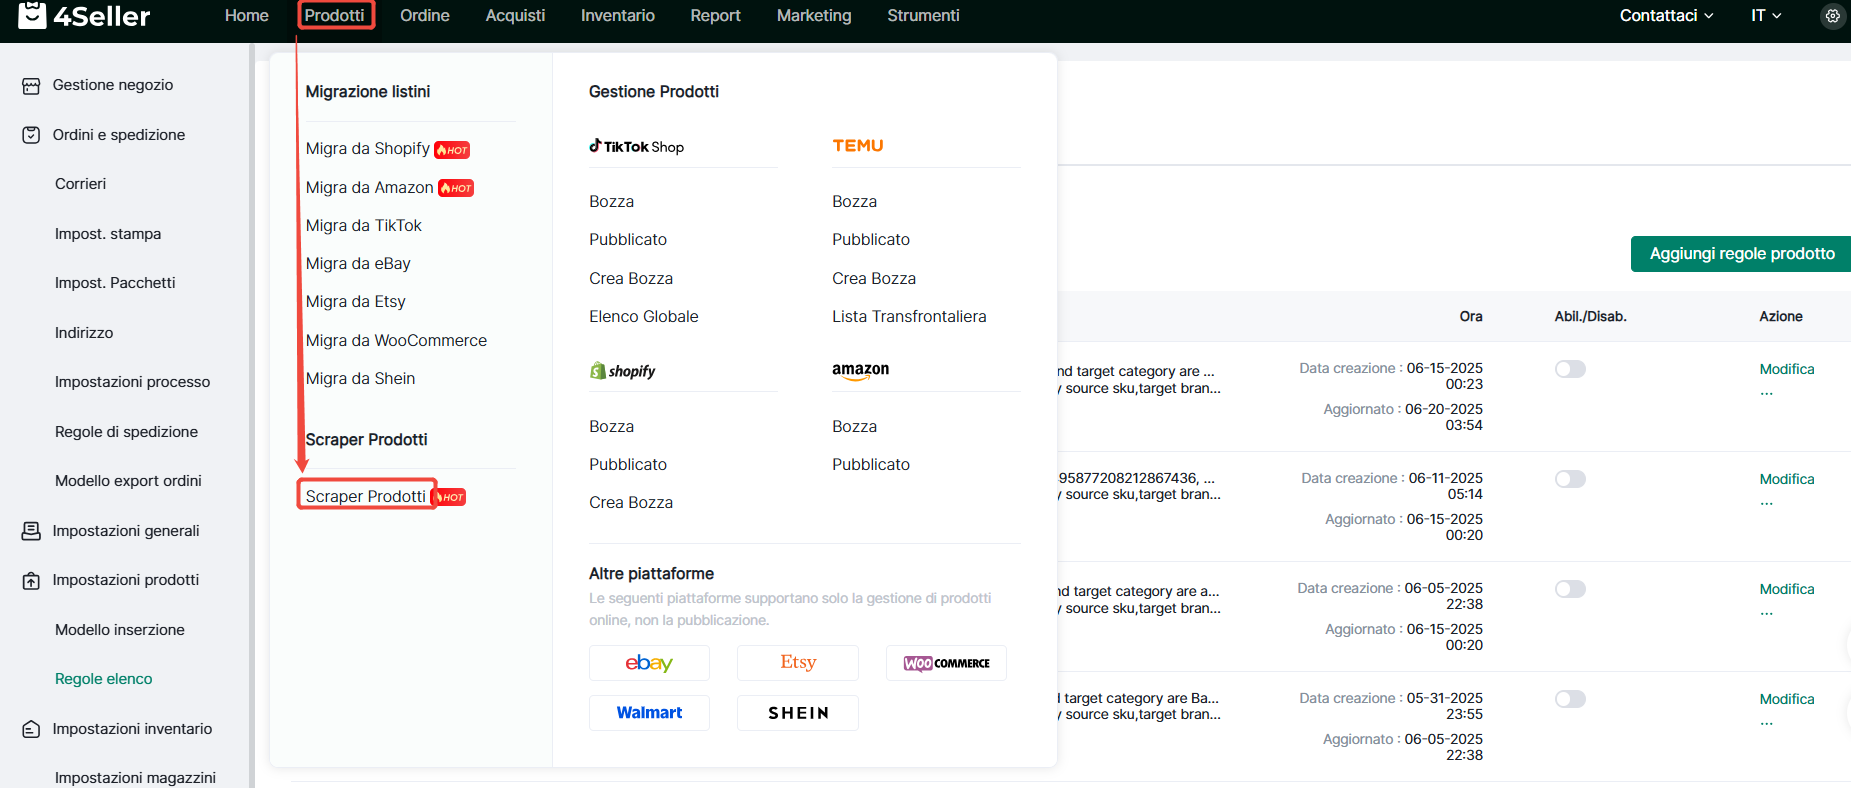
Task: Click the Impostazioni inventario icon
Action: (x=31, y=729)
